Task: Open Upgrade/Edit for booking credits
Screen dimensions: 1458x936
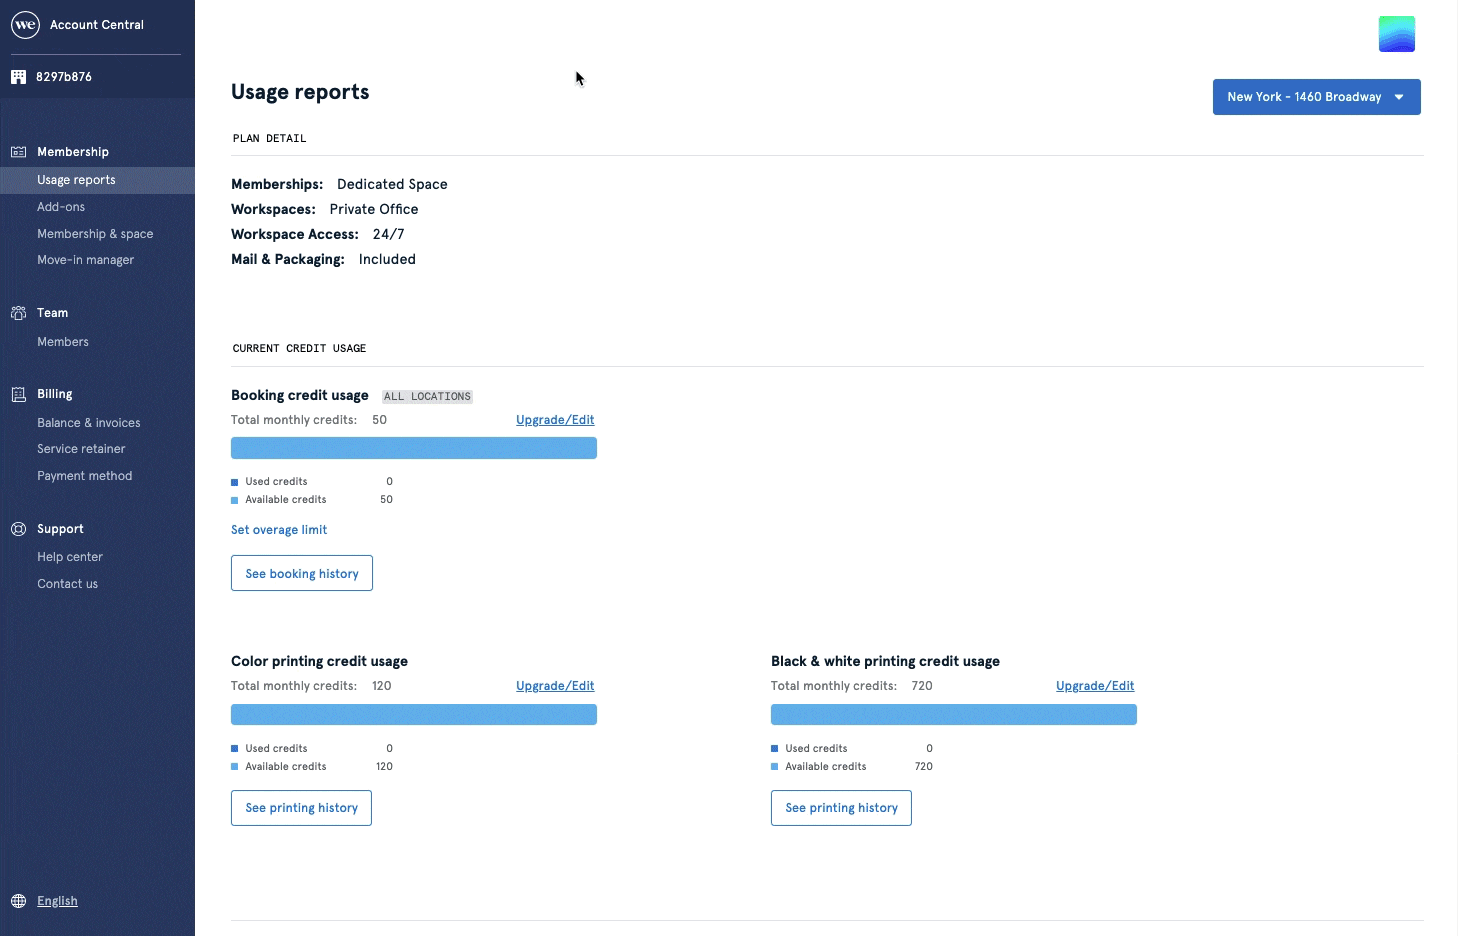Action: pos(554,419)
